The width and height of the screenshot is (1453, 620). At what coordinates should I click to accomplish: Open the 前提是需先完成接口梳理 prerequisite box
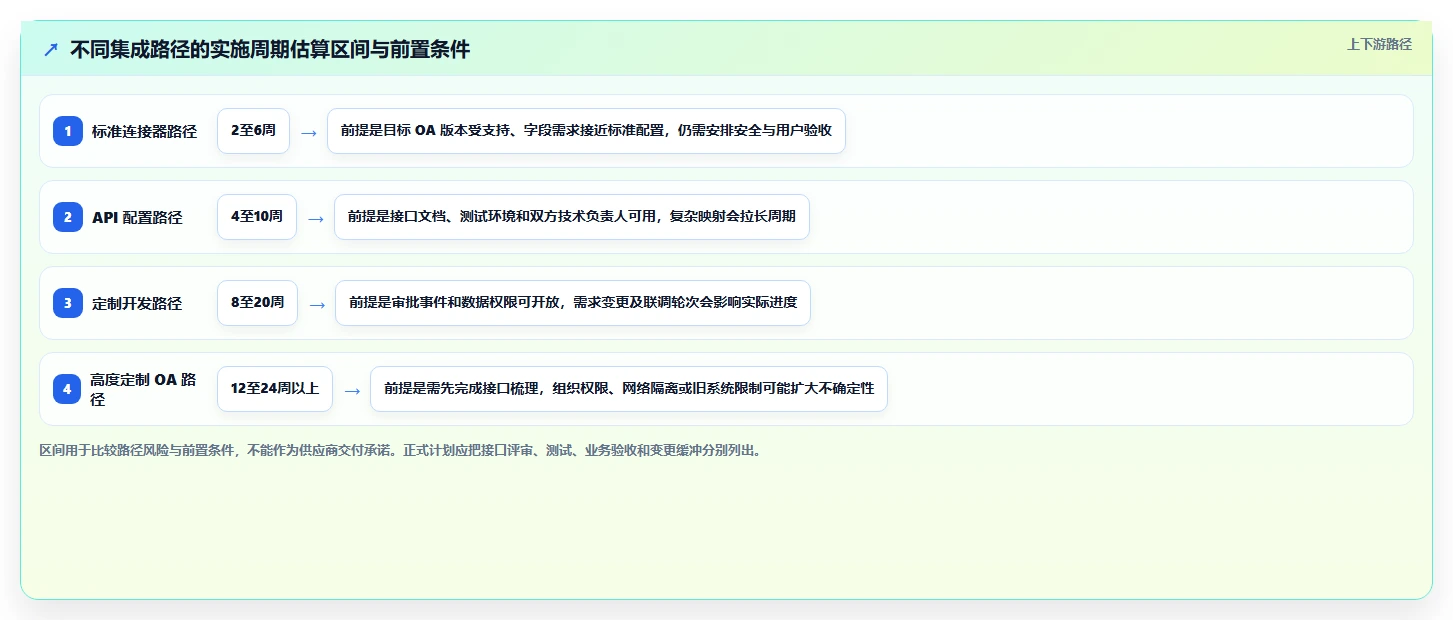tap(629, 389)
